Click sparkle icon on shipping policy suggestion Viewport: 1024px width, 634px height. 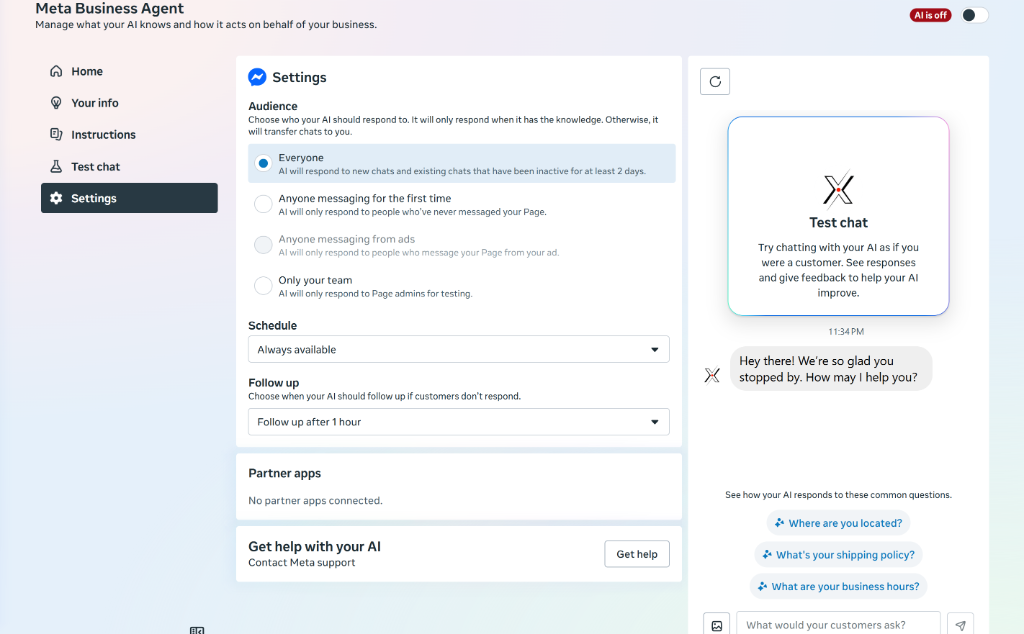(x=767, y=554)
